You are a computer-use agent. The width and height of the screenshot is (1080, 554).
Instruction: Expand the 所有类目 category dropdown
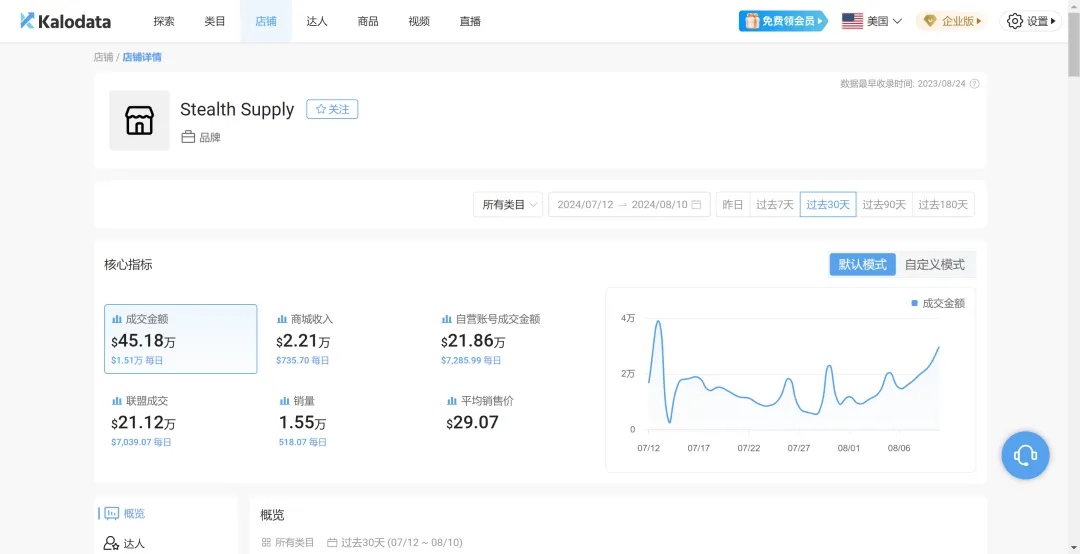[x=508, y=205]
